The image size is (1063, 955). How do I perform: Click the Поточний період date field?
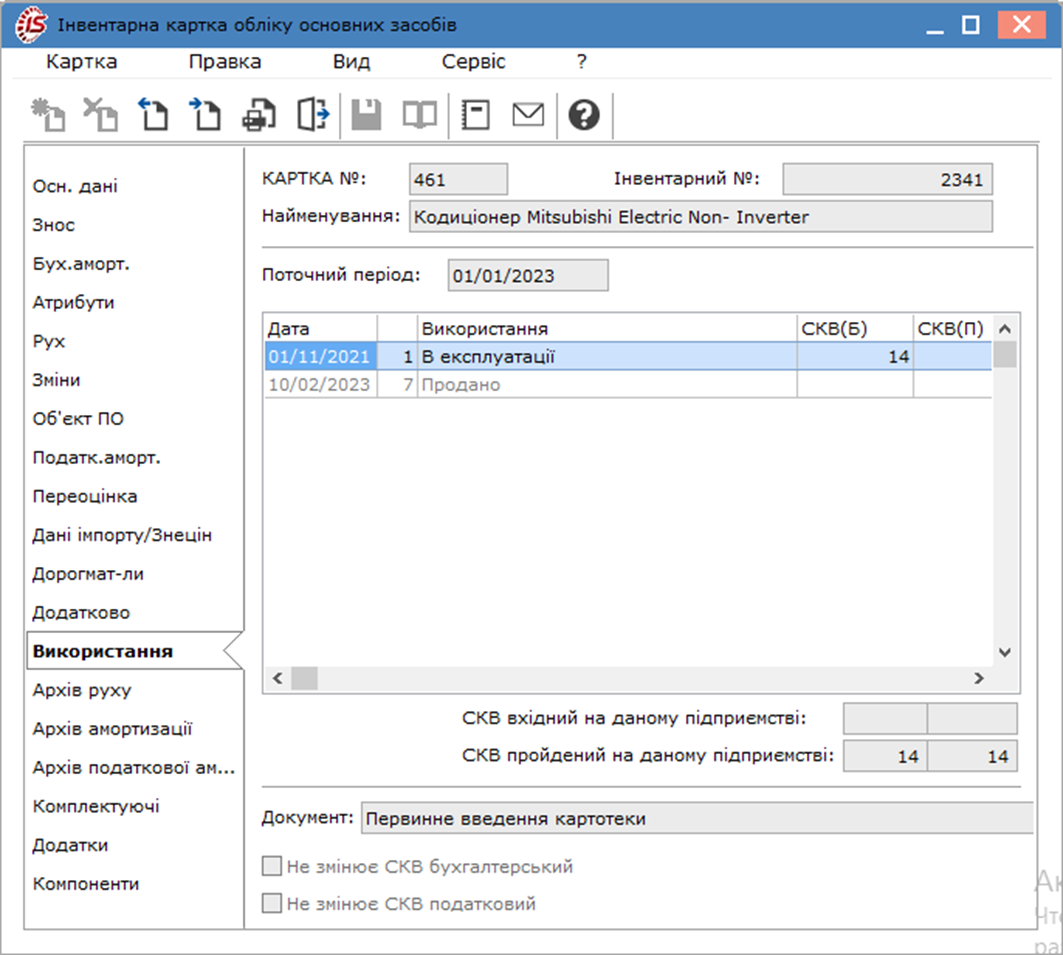pyautogui.click(x=528, y=276)
